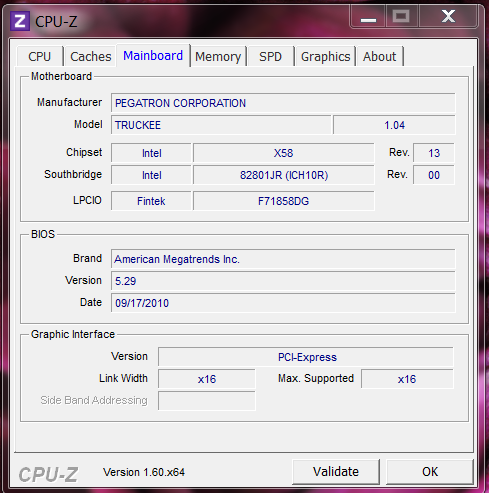The image size is (489, 493).
Task: Open the About tab
Action: pos(380,56)
